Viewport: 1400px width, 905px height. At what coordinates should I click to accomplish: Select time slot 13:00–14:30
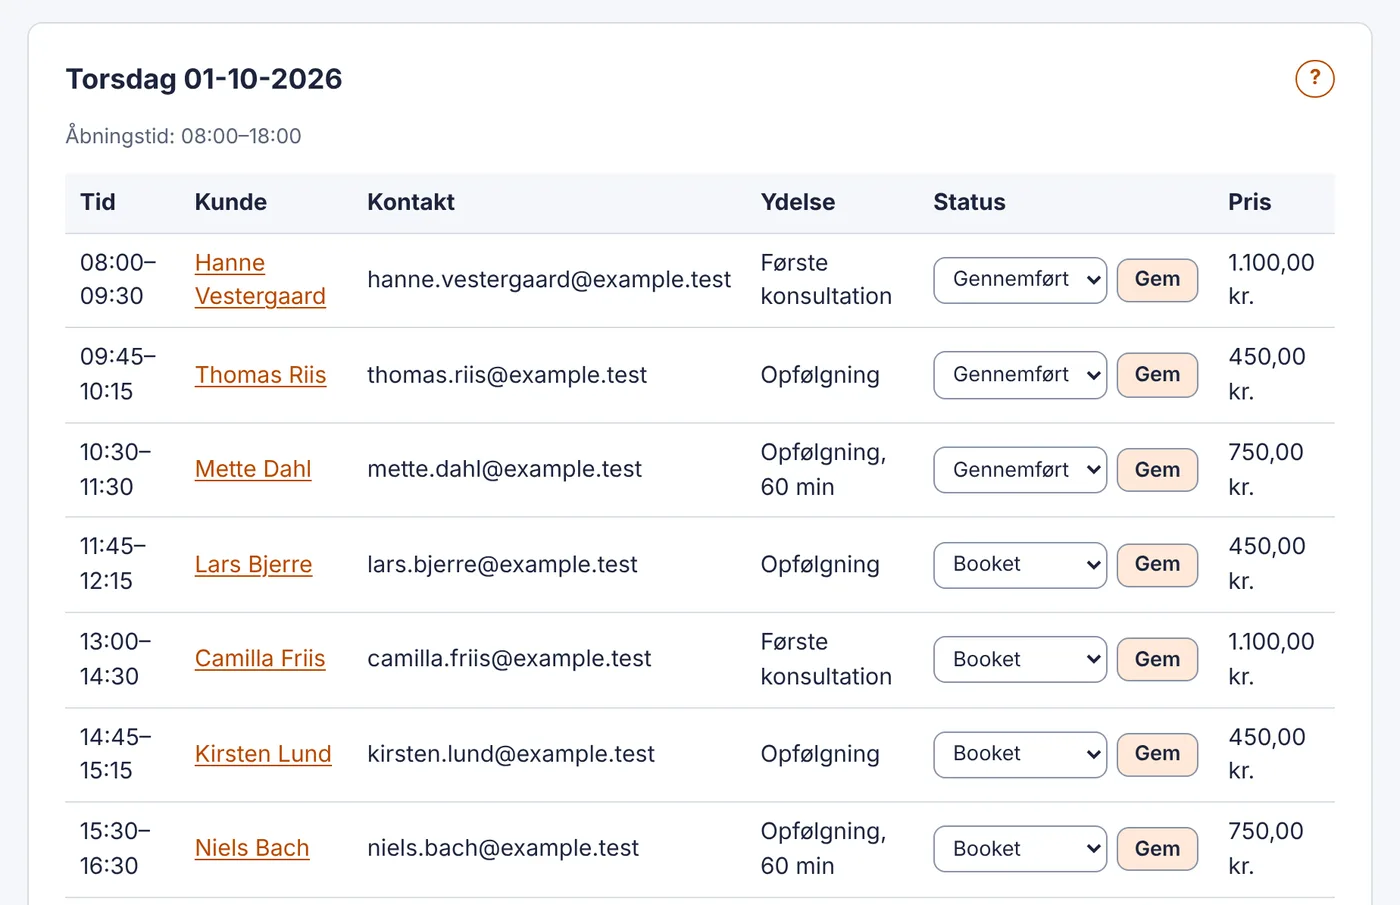116,659
